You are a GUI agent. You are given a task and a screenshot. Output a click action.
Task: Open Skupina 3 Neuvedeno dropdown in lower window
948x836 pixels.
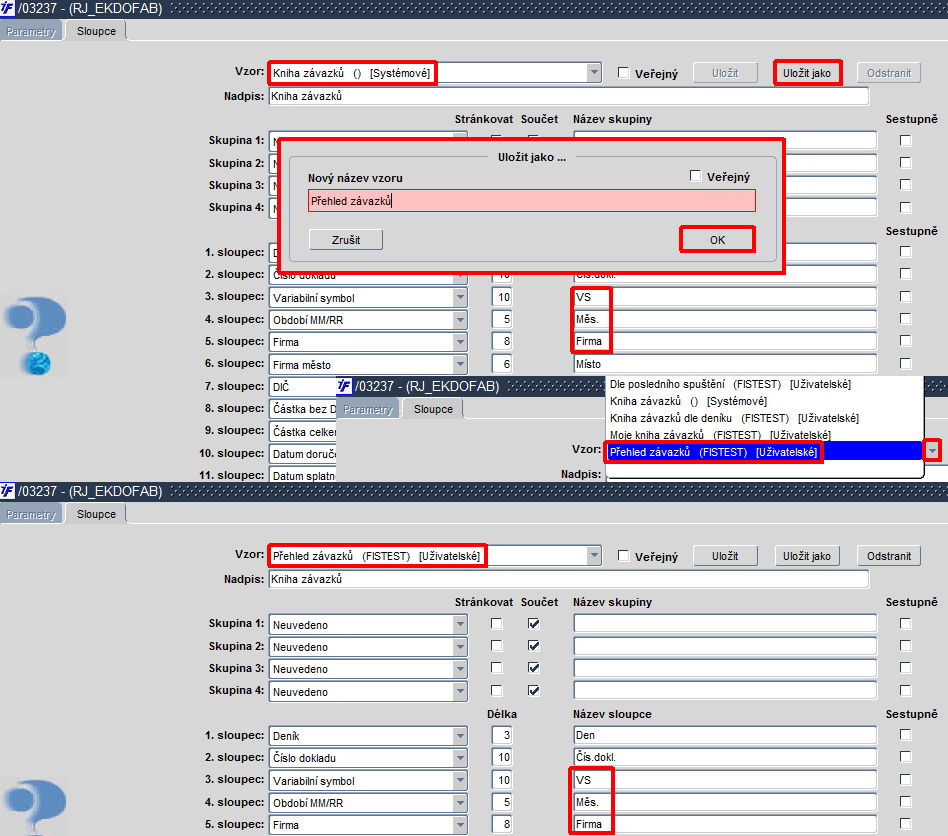tap(460, 669)
